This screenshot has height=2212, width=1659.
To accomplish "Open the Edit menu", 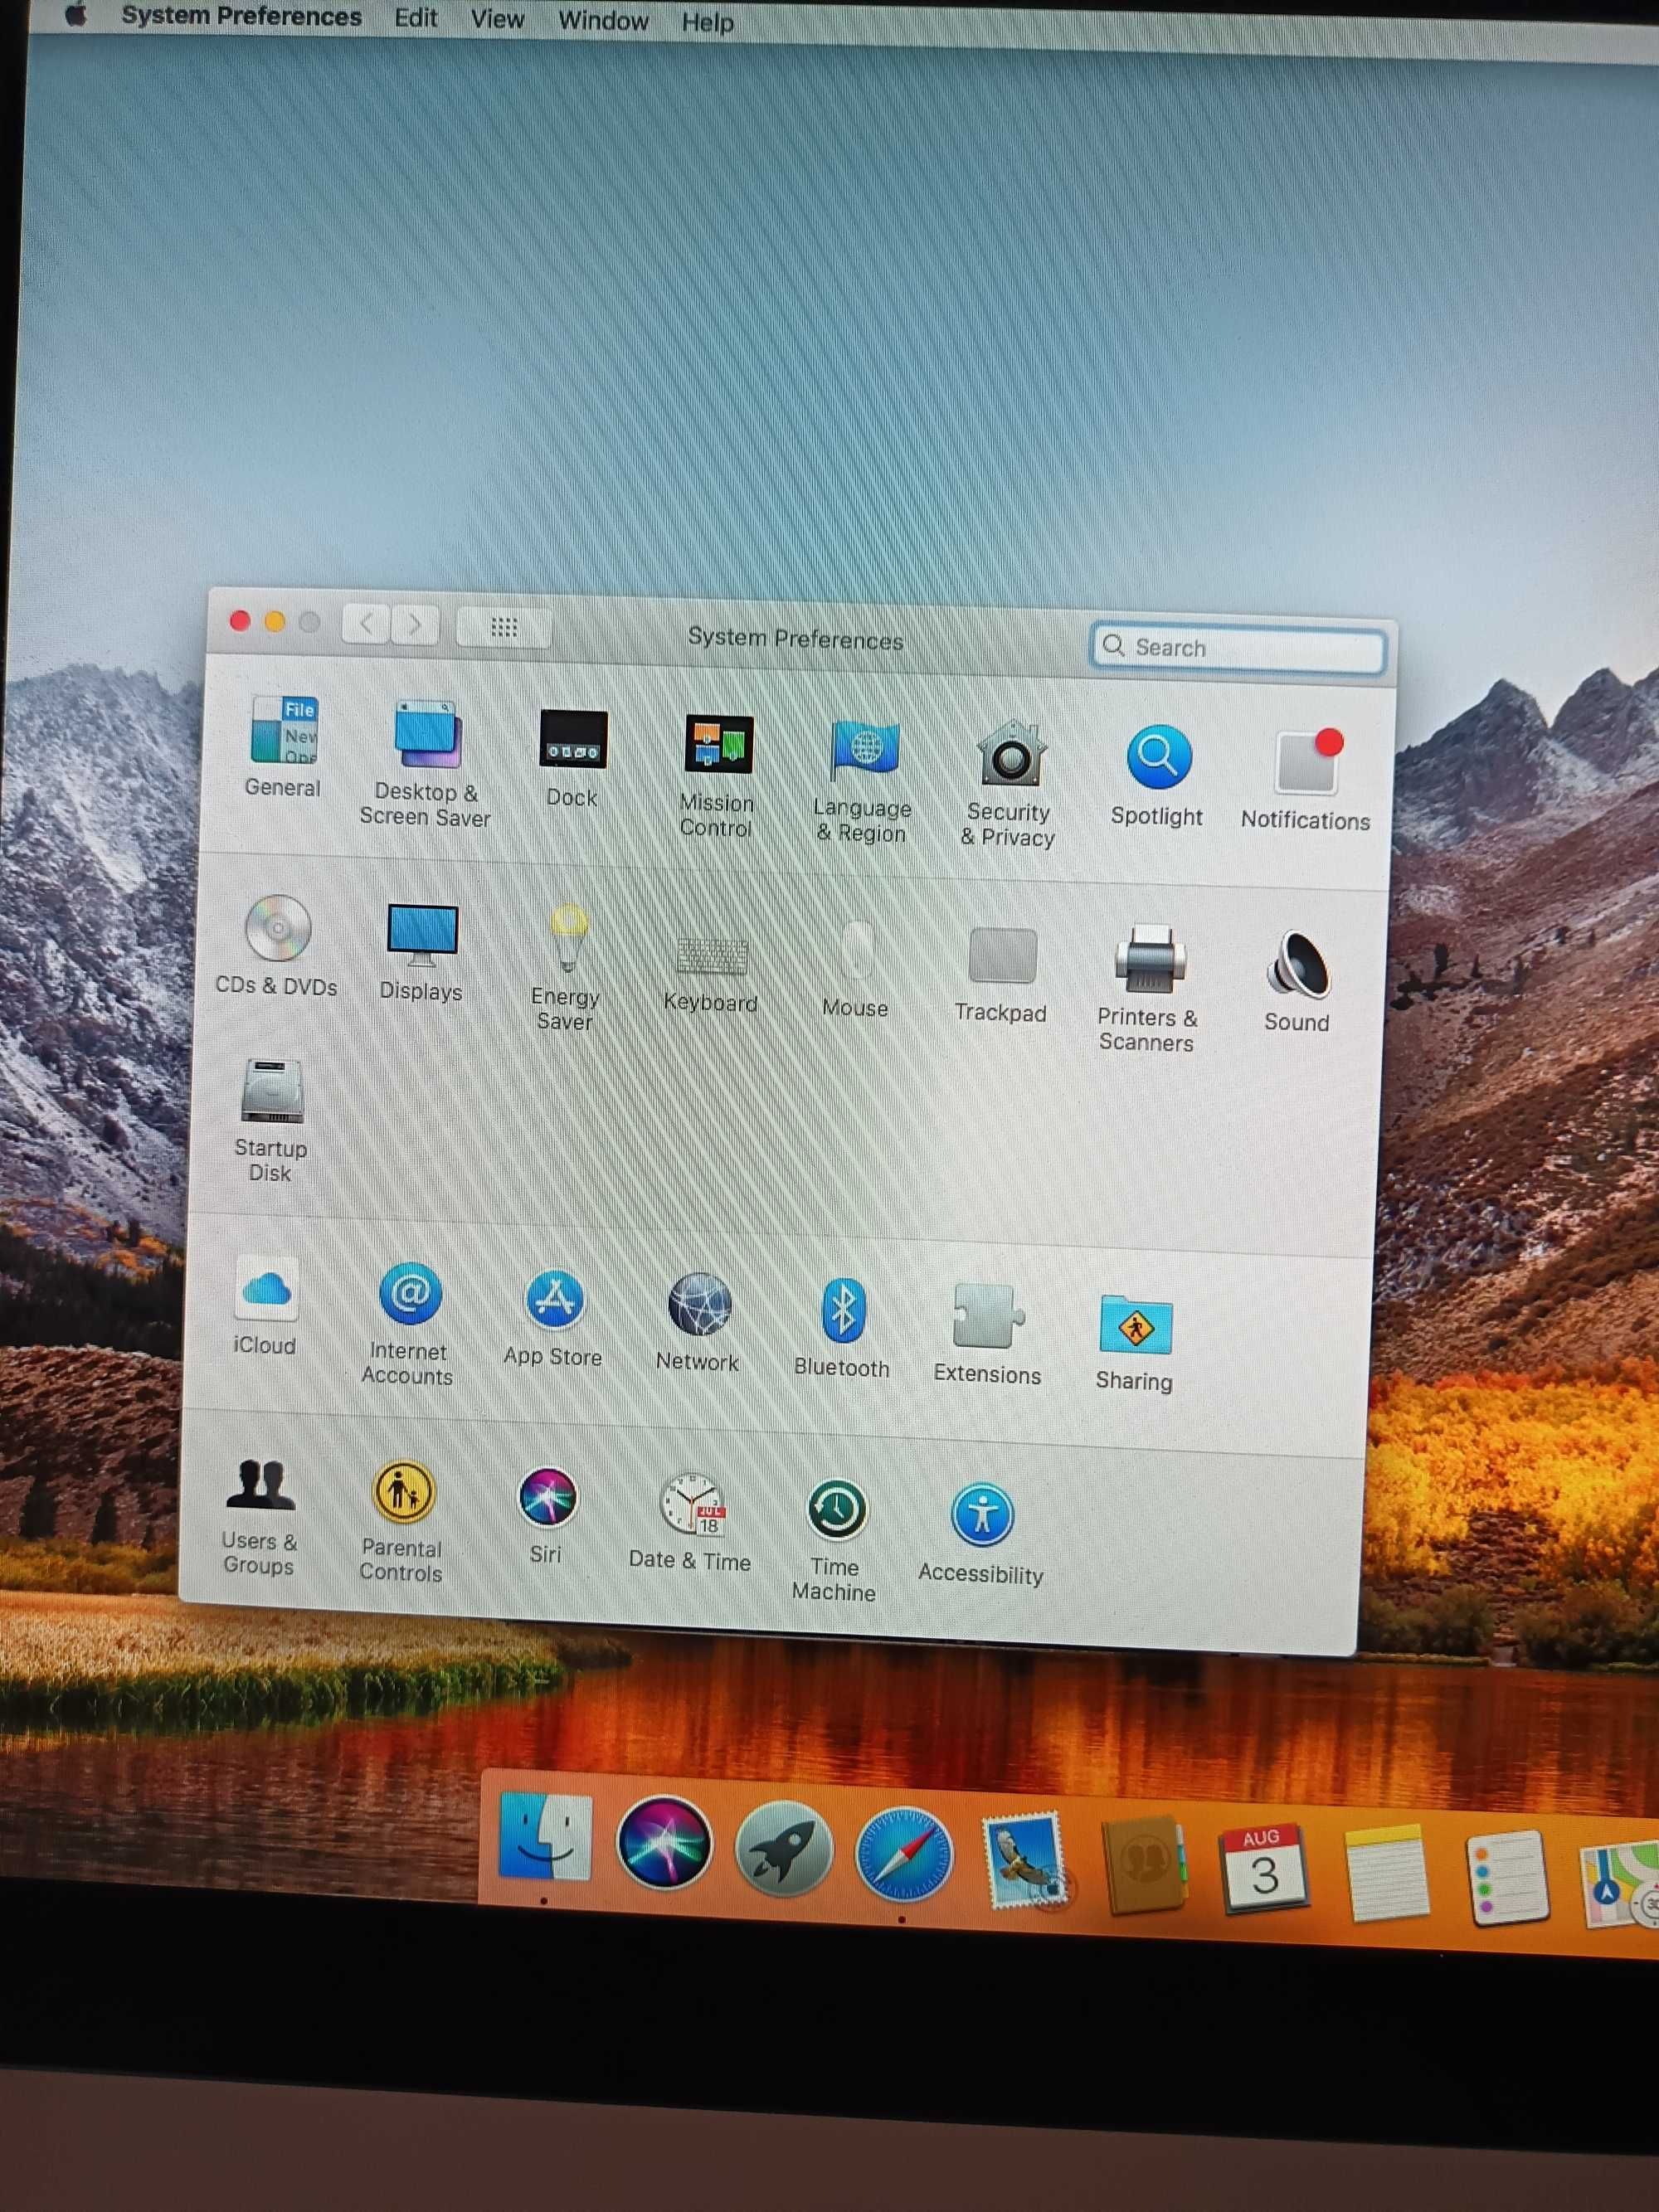I will pos(415,19).
